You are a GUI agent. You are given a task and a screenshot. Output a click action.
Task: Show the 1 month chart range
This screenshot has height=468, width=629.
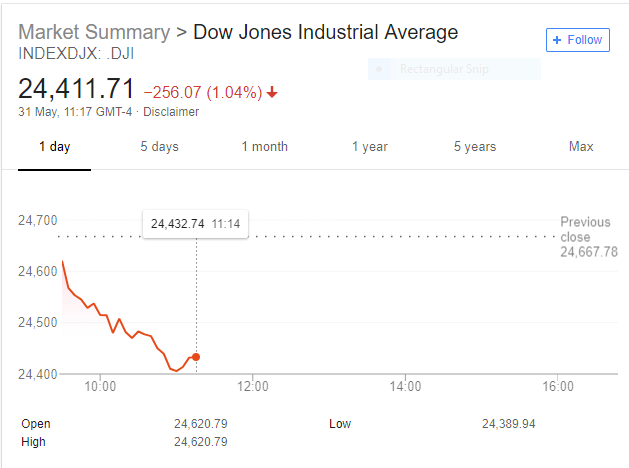pyautogui.click(x=264, y=147)
